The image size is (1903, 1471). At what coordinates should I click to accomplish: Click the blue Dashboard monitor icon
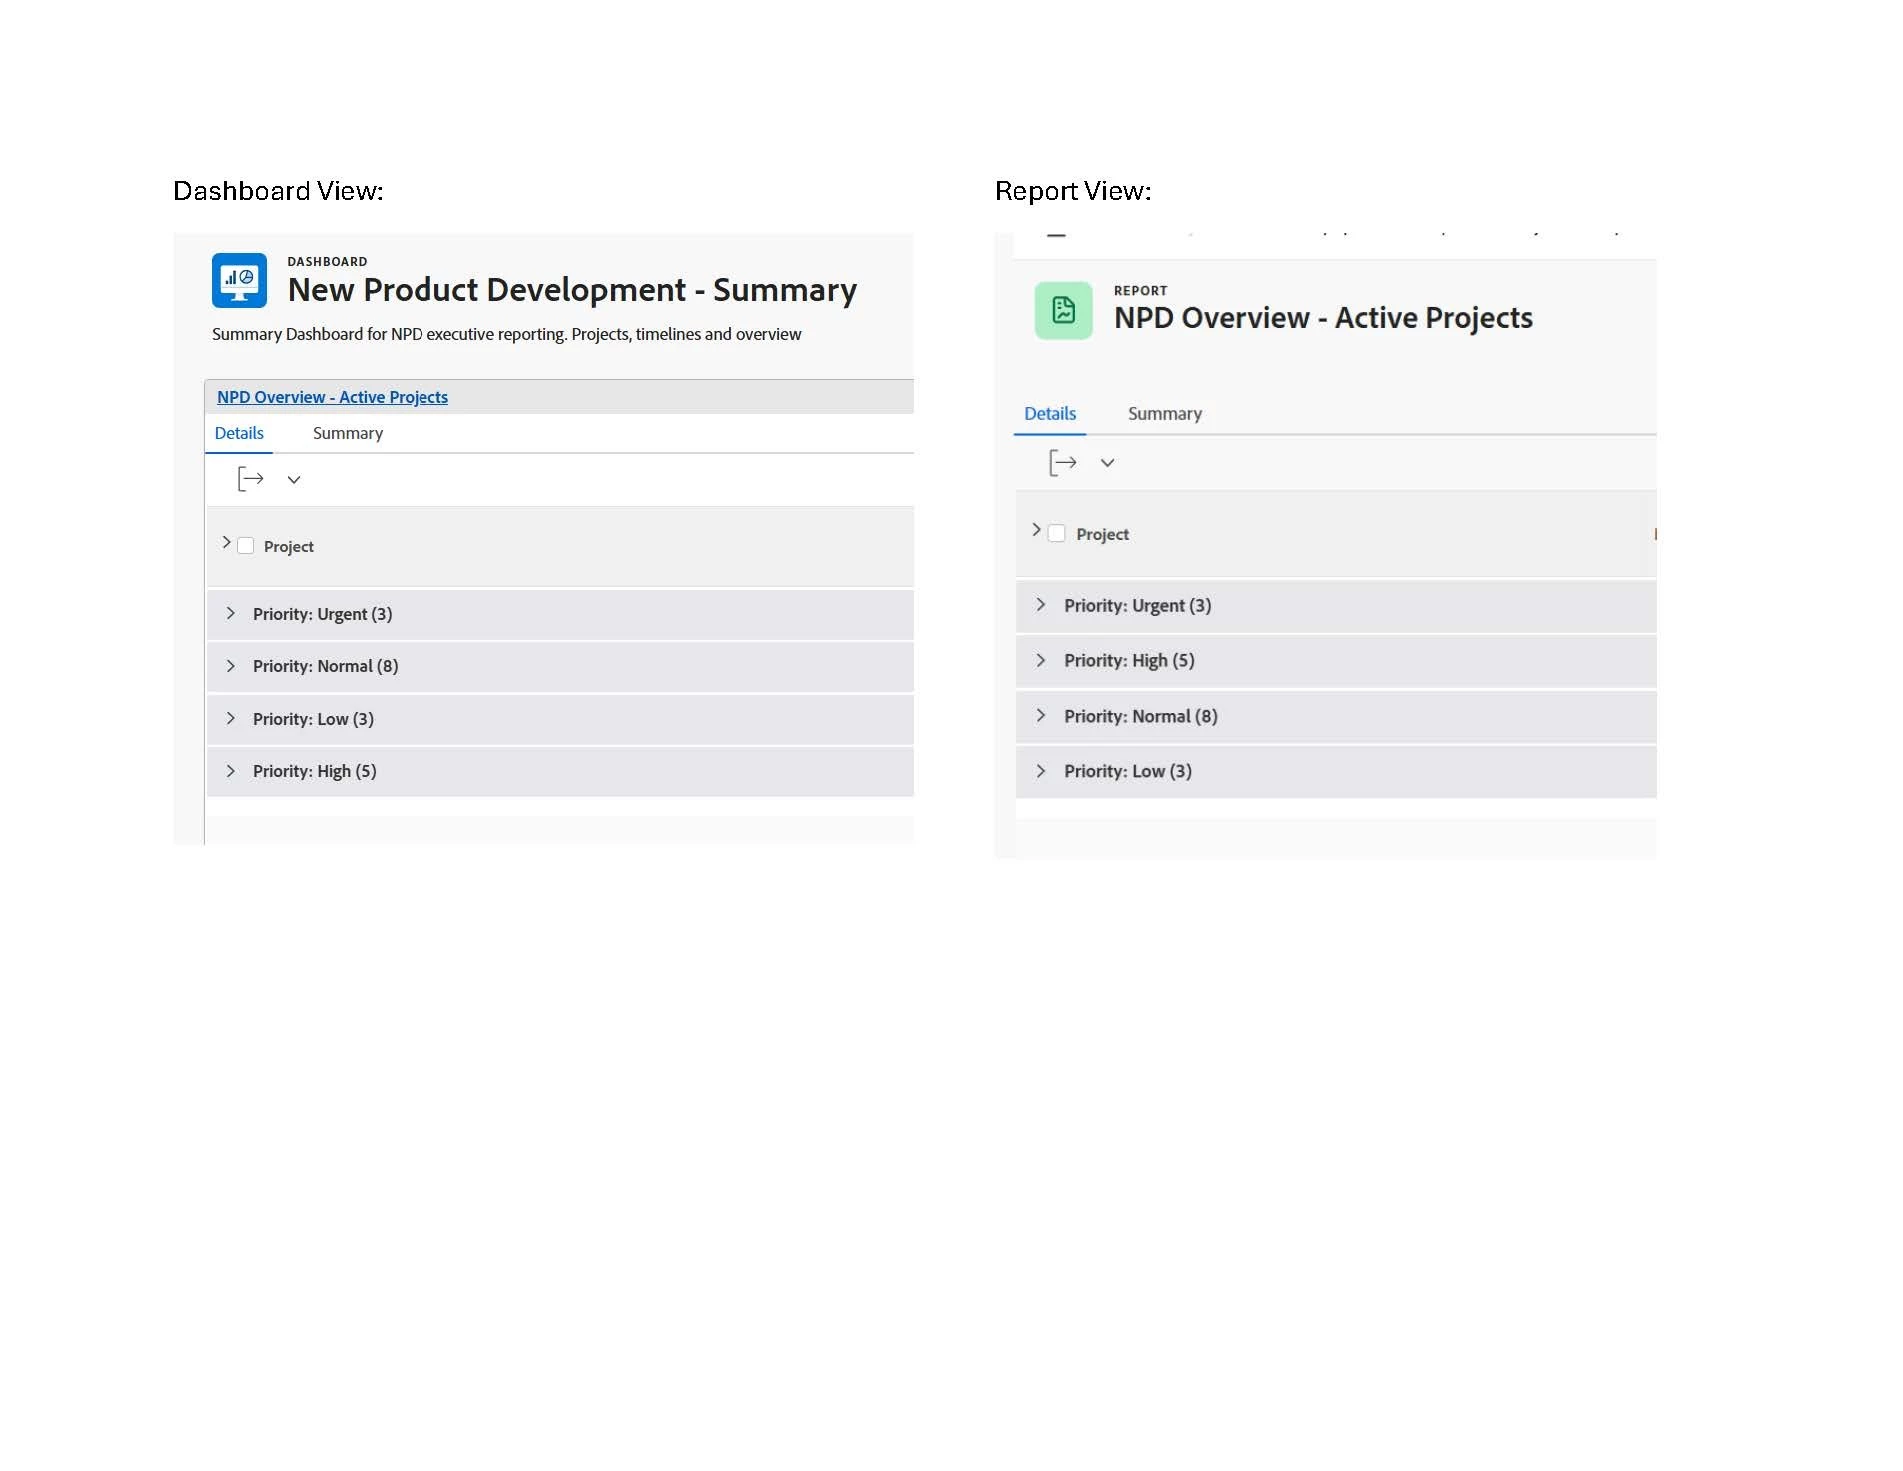239,280
